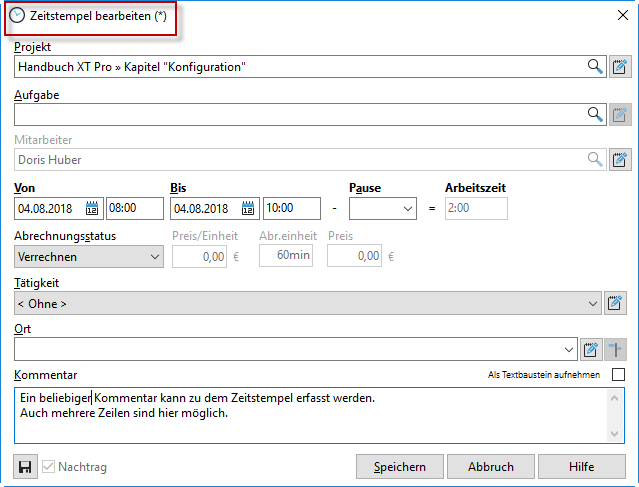This screenshot has width=639, height=487.
Task: Click the search magnifier in the Projekt field
Action: [595, 67]
